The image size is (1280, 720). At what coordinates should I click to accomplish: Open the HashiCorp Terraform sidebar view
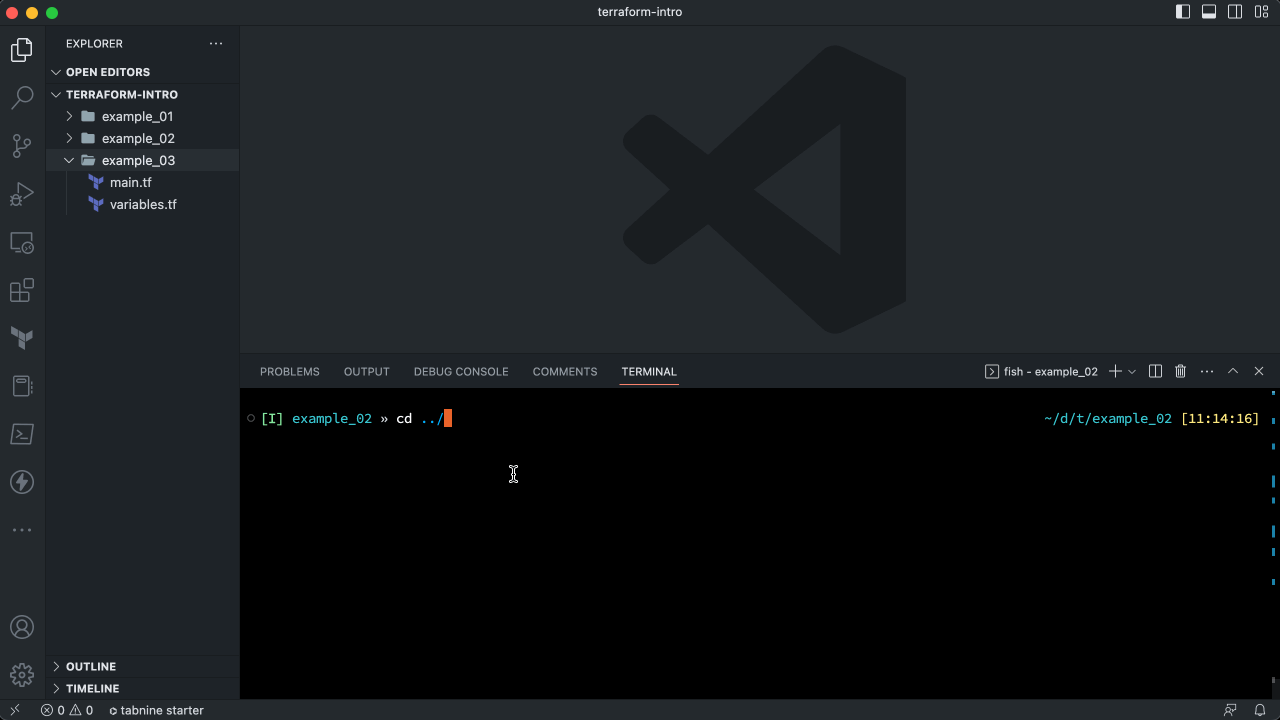(x=21, y=338)
